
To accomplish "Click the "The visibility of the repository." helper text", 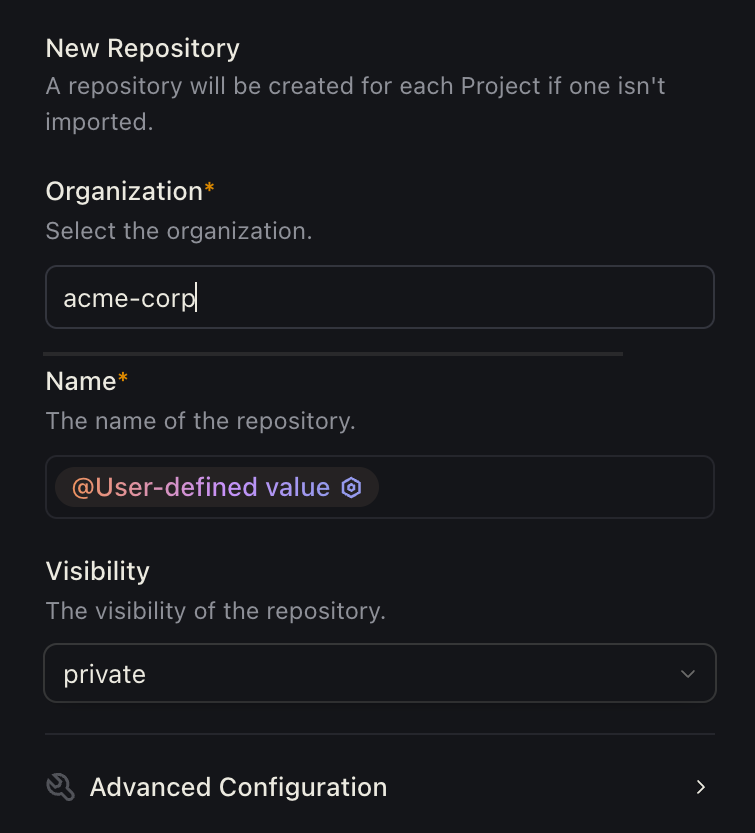I will point(216,611).
